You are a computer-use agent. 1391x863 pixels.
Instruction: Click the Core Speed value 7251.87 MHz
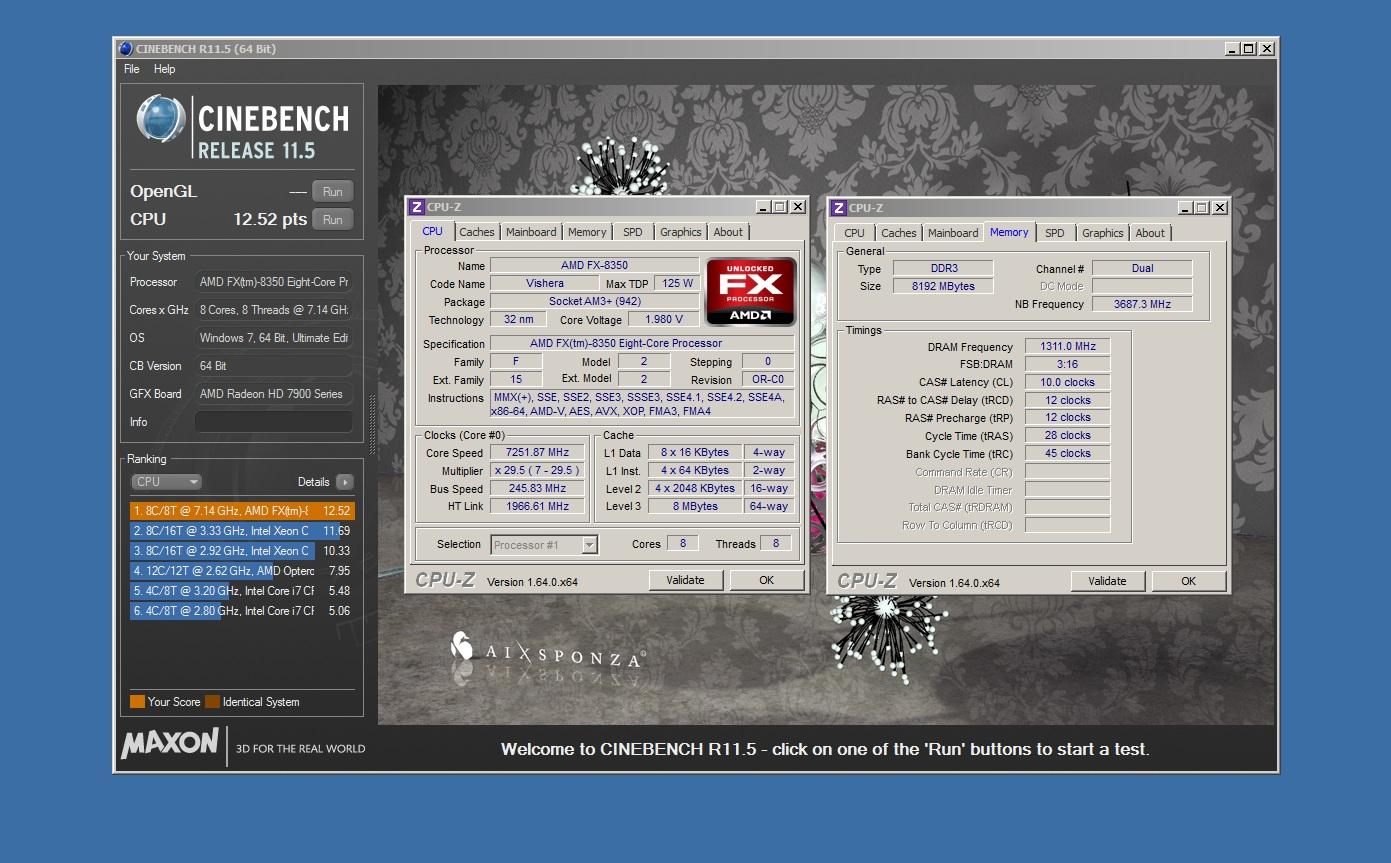point(539,453)
